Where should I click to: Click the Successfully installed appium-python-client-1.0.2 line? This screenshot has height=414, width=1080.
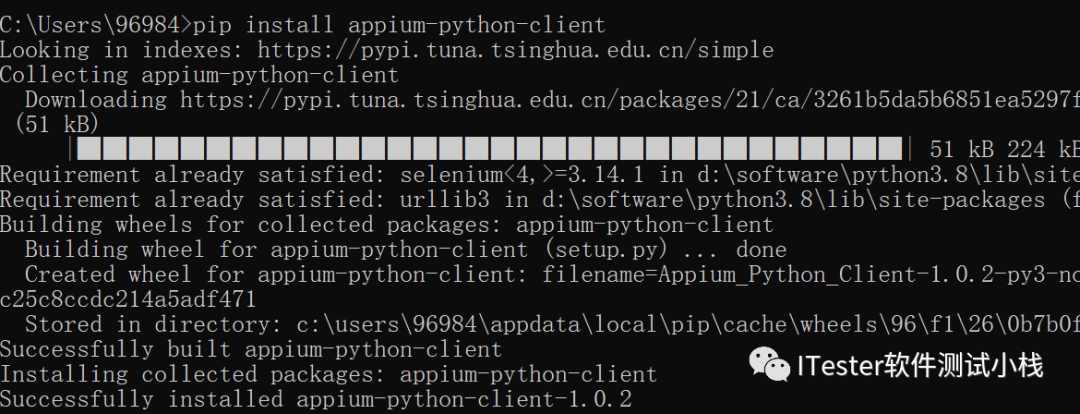click(x=316, y=400)
